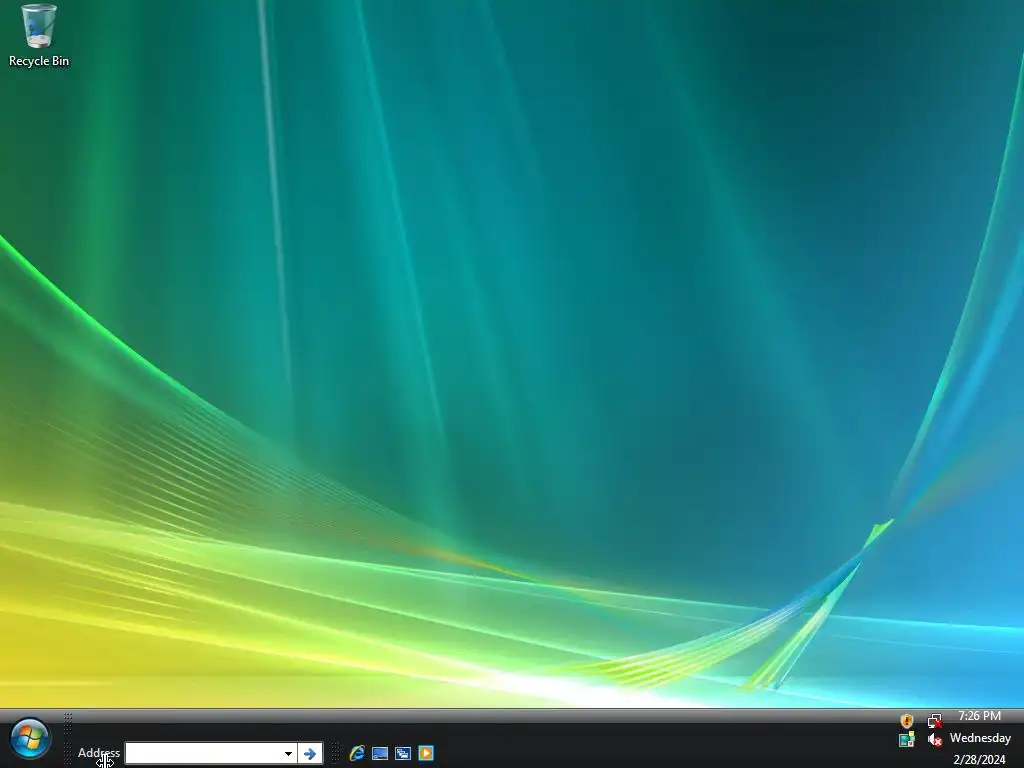Click Show Desktop in Quick Launch
Image resolution: width=1024 pixels, height=768 pixels.
(x=380, y=753)
